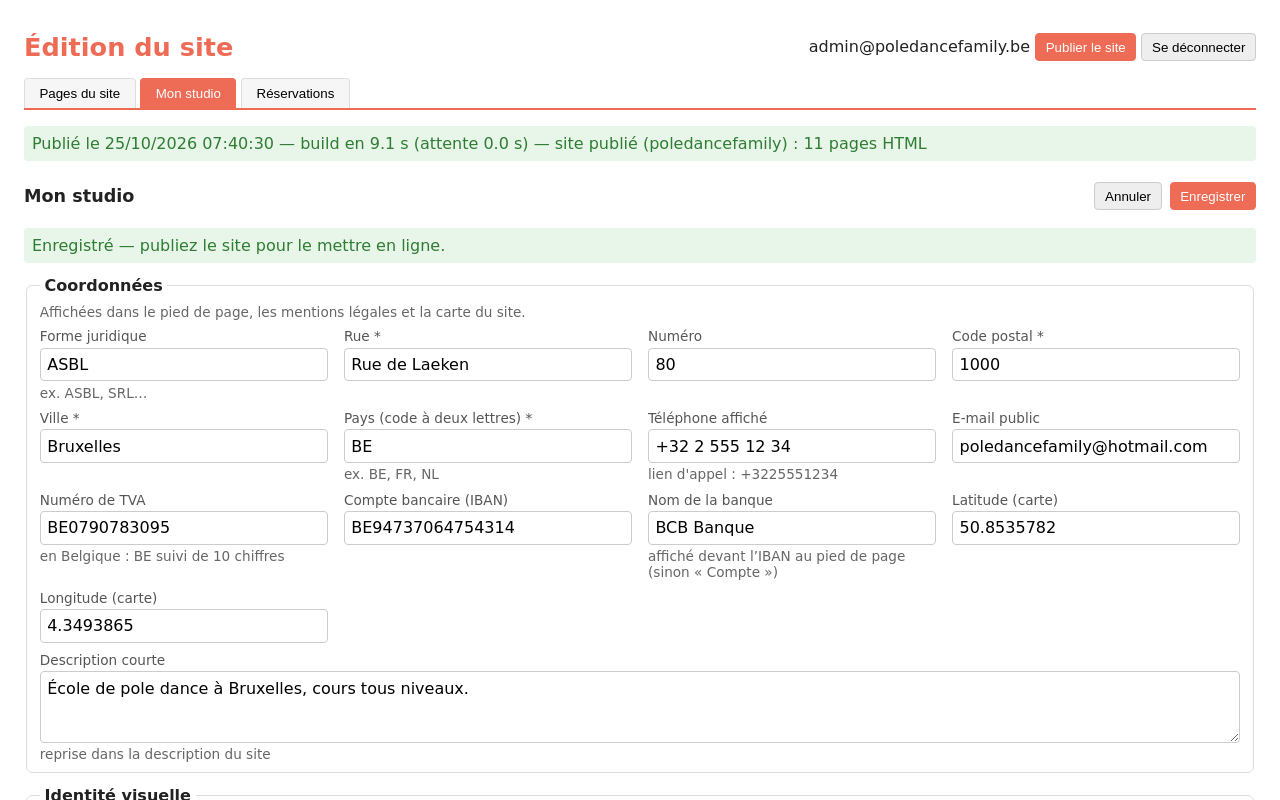Image resolution: width=1280 pixels, height=800 pixels.
Task: Click the E-mail public field
Action: (x=1096, y=446)
